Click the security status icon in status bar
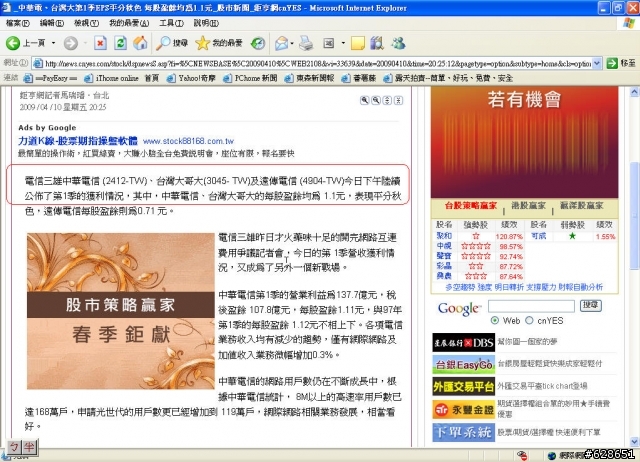Screen dimensions: 640x462 coord(522,455)
